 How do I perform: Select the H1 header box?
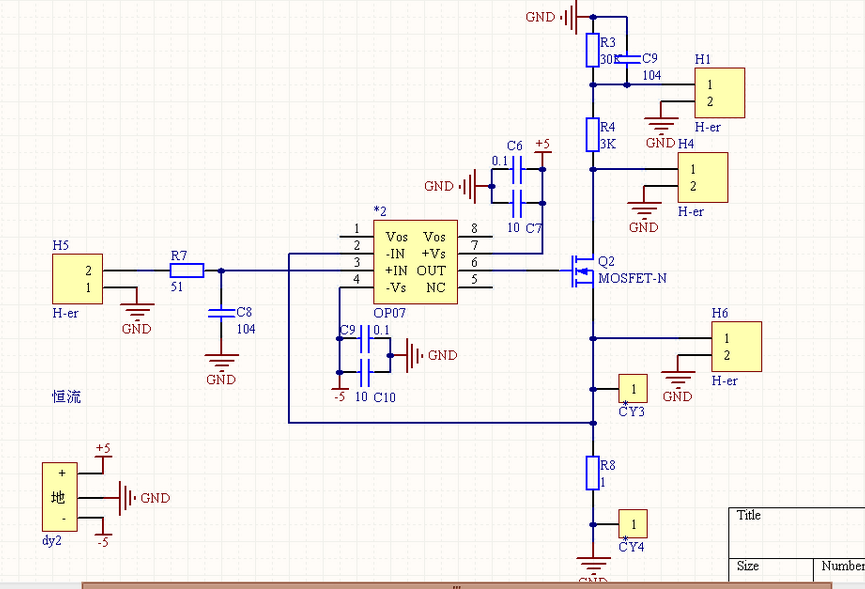[x=720, y=93]
